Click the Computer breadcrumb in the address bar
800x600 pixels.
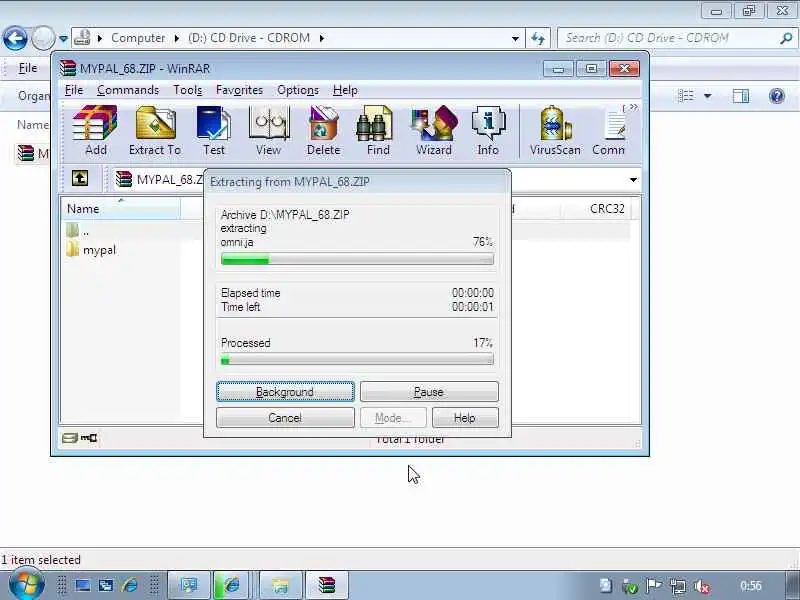coord(138,38)
